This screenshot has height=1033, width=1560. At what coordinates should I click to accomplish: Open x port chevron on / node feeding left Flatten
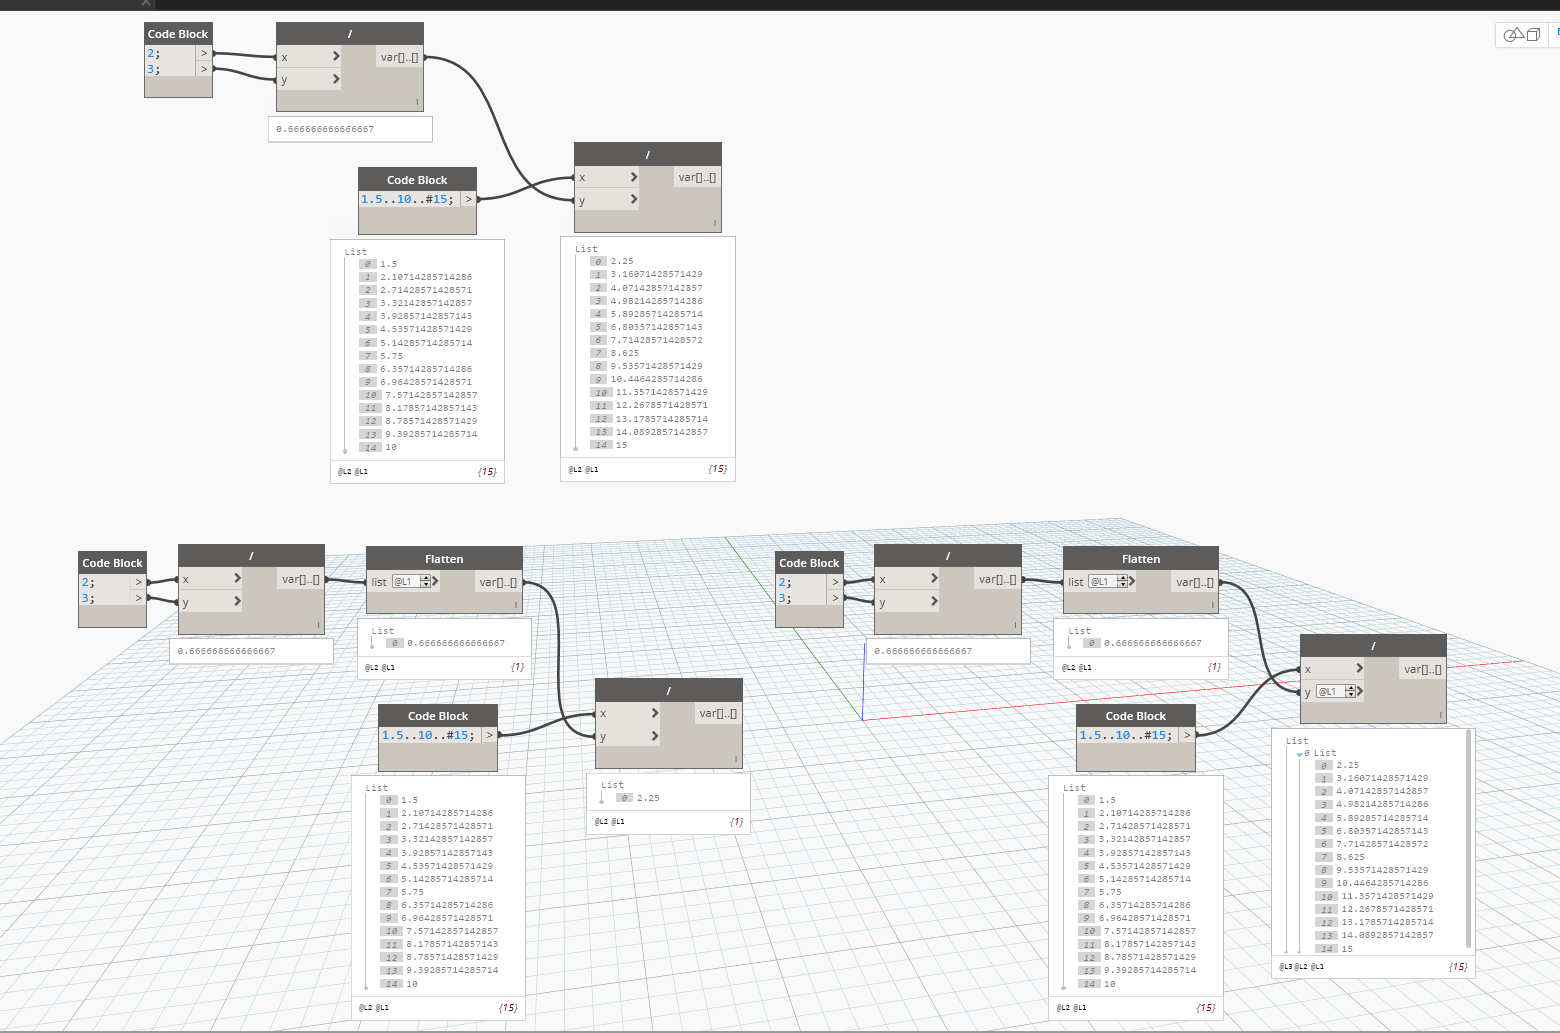coord(237,578)
